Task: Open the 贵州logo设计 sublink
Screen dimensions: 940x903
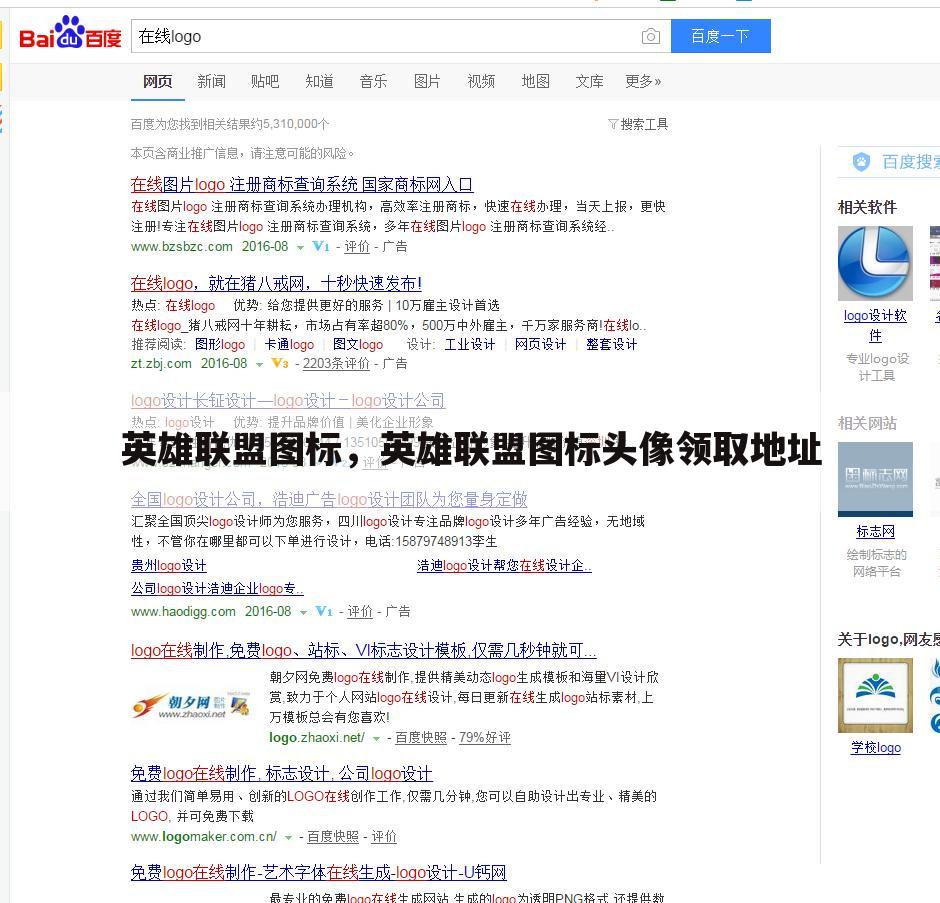Action: pyautogui.click(x=168, y=565)
